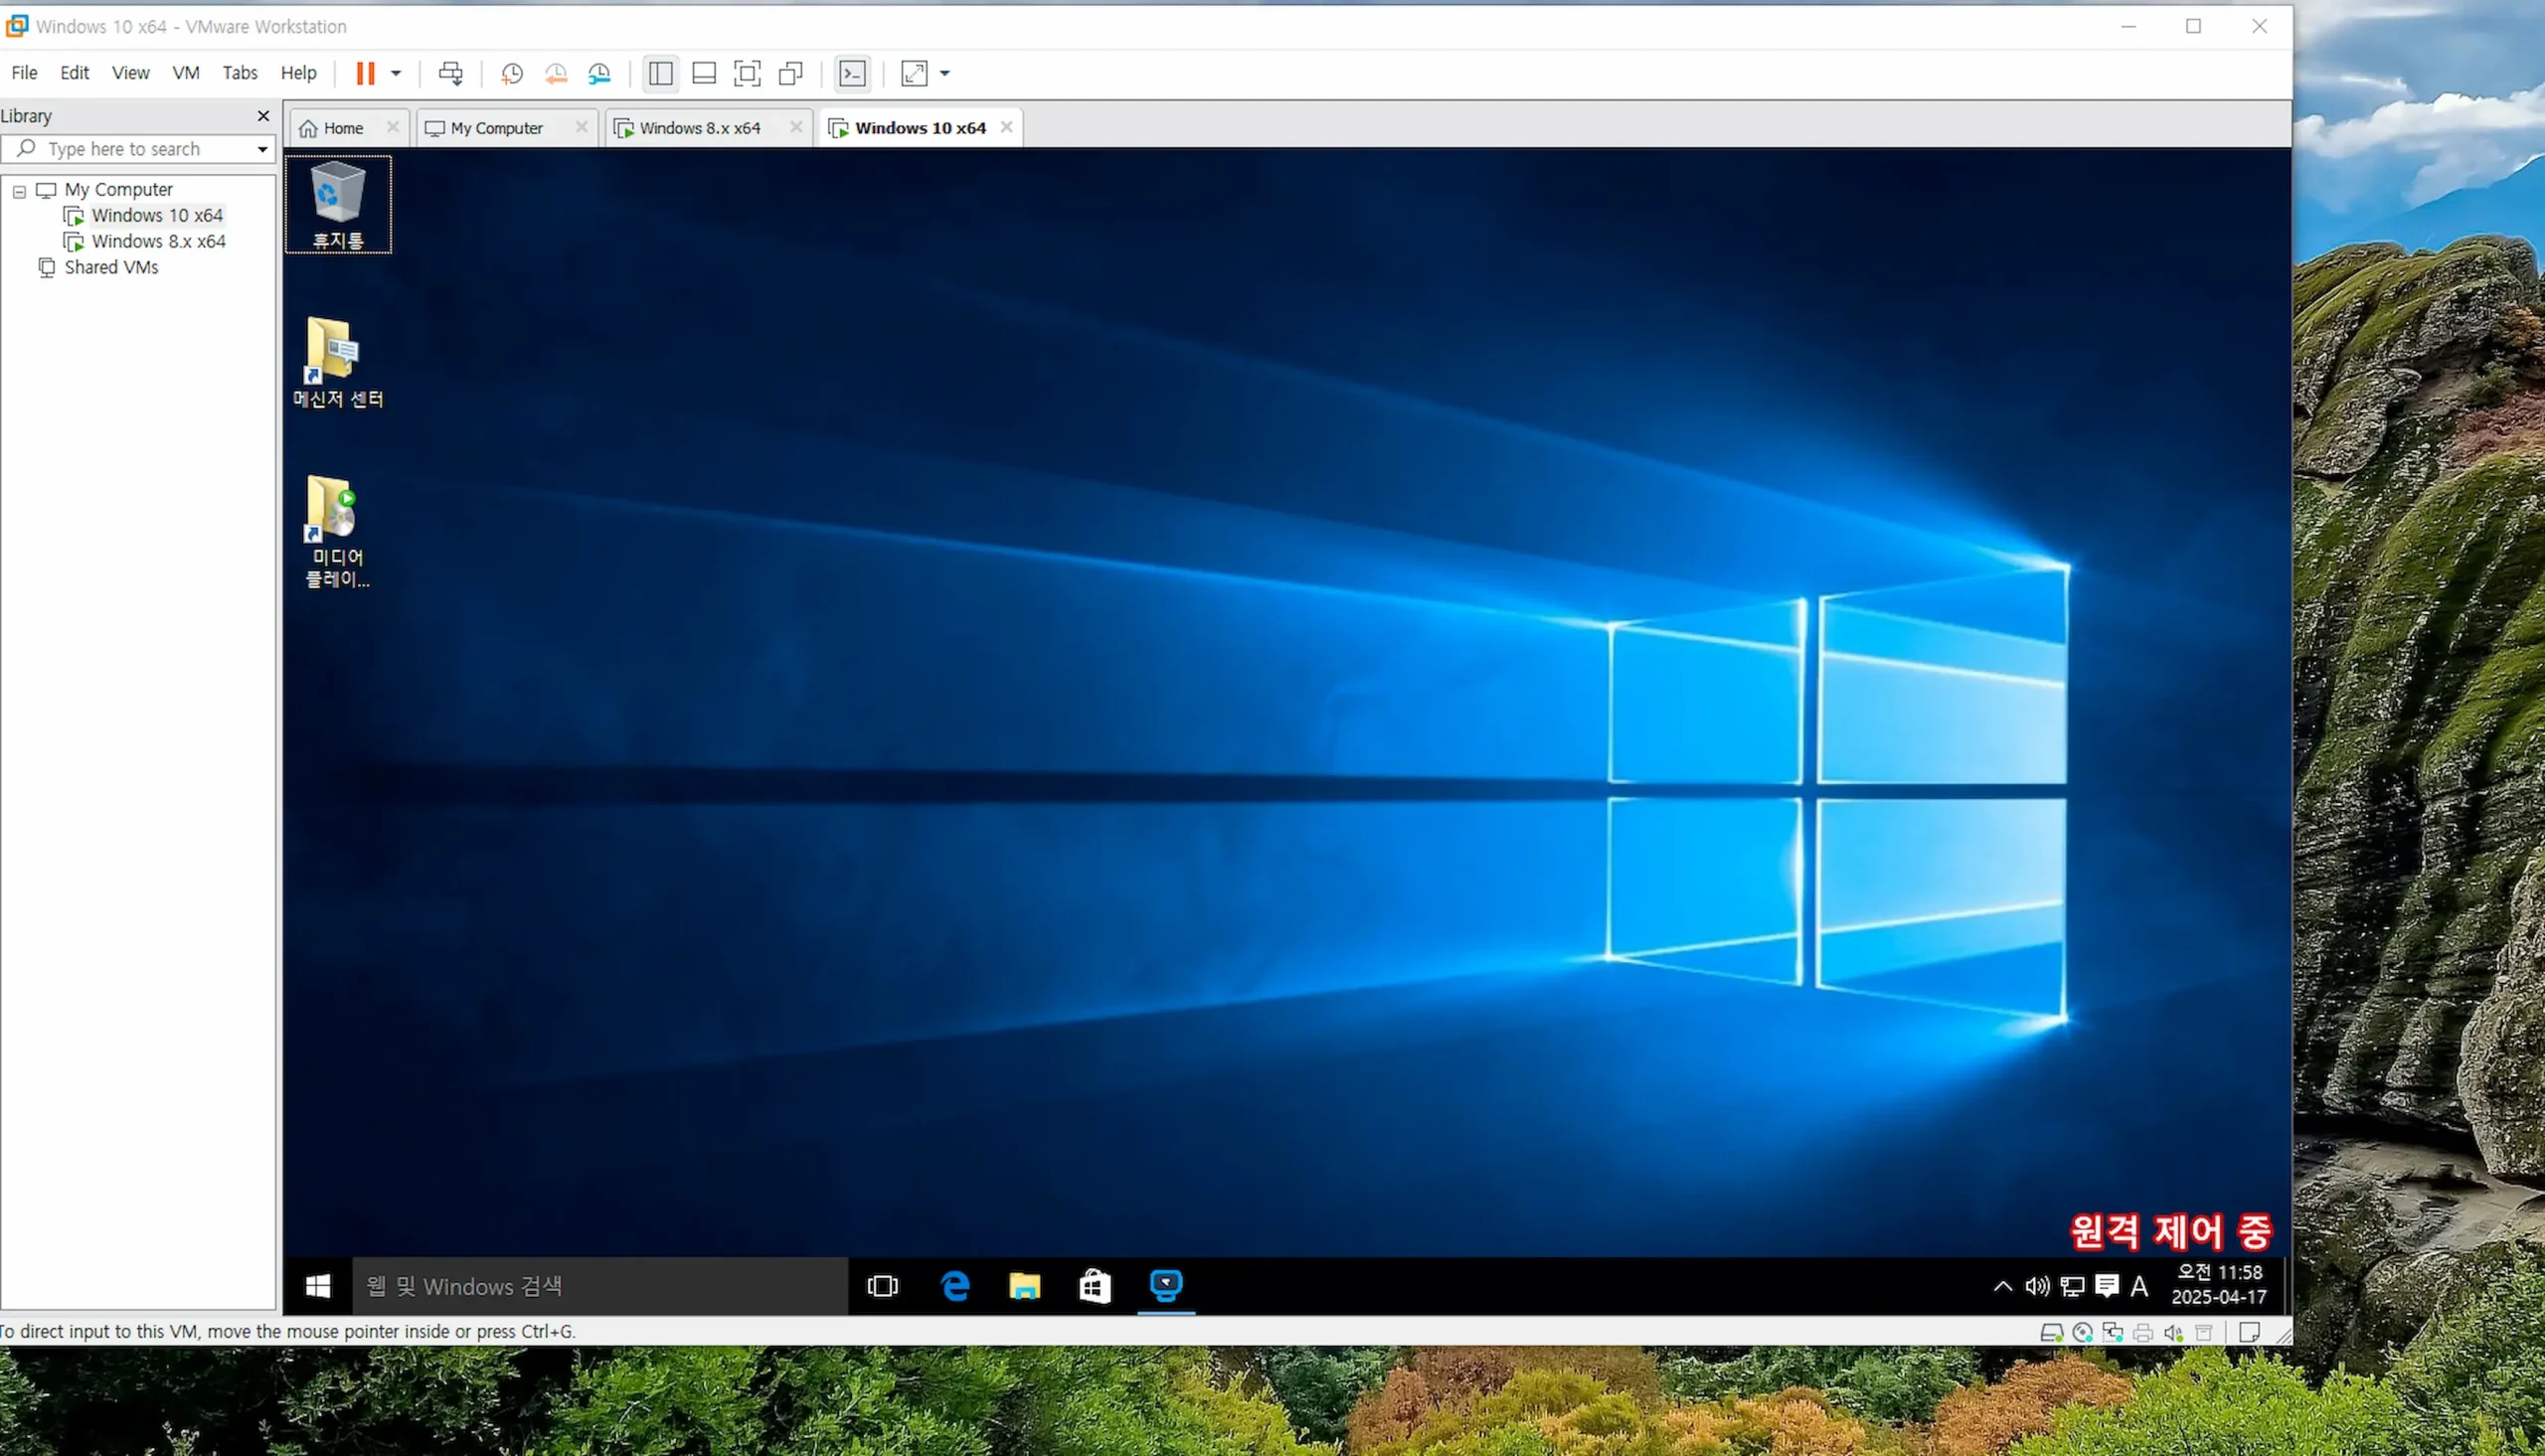Toggle the console view icon
This screenshot has height=1456, width=2545.
click(852, 73)
